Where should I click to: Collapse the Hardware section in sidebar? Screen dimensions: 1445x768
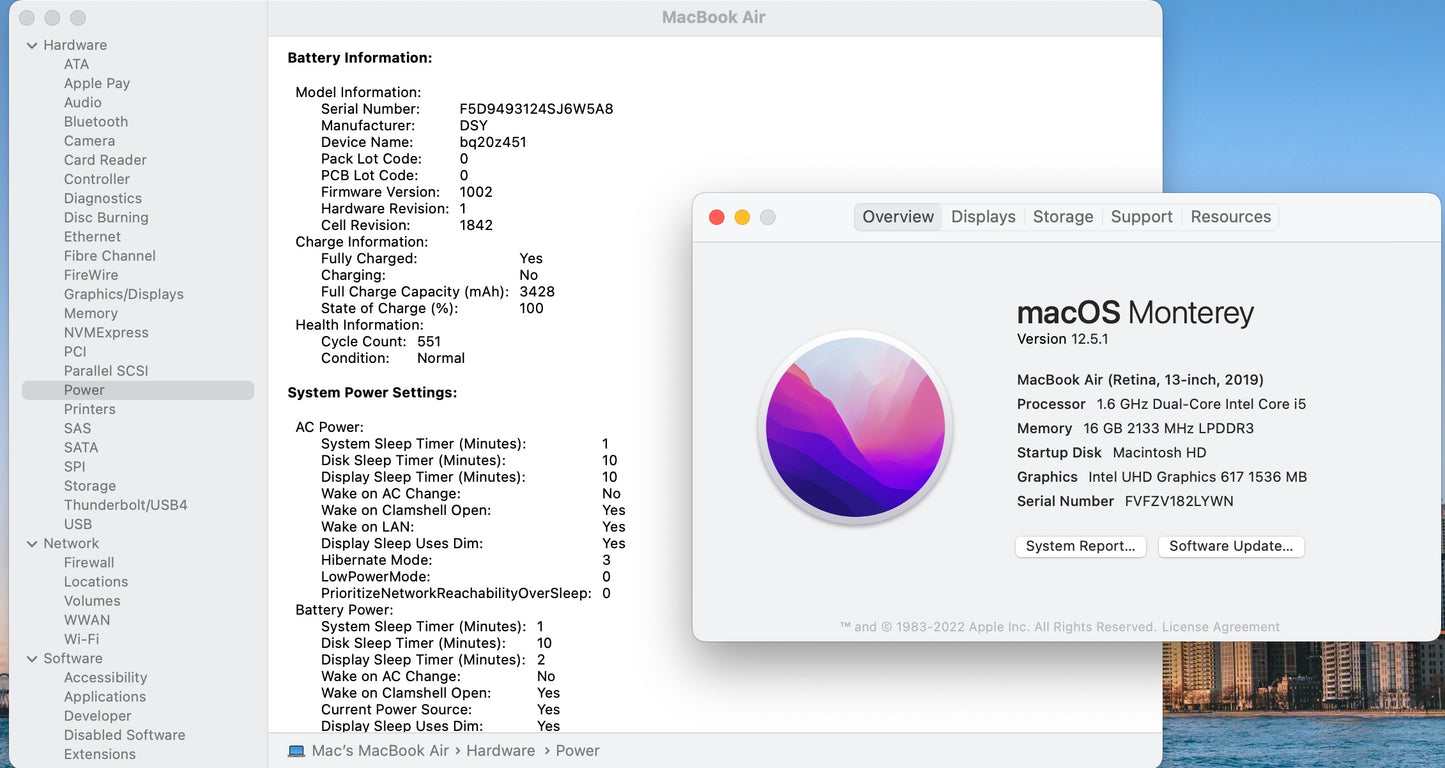tap(32, 45)
